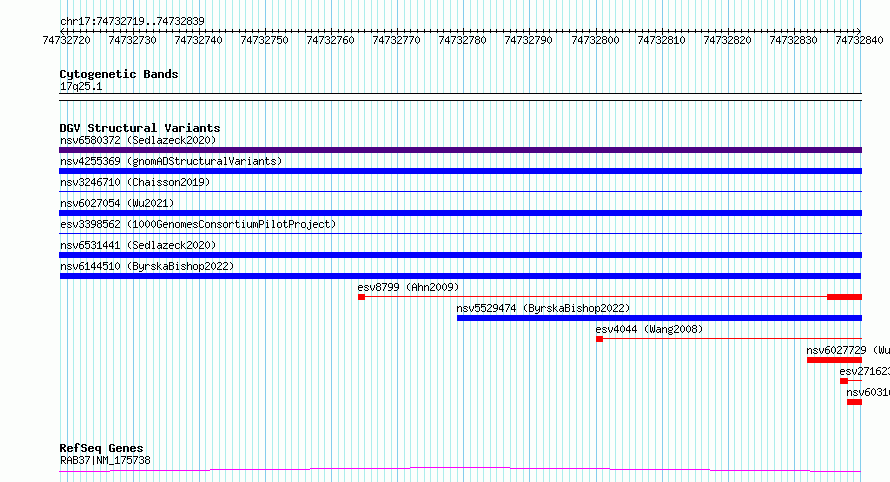The width and height of the screenshot is (890, 482).
Task: Click the purple nsv6580372 variant bar
Action: pyautogui.click(x=460, y=150)
